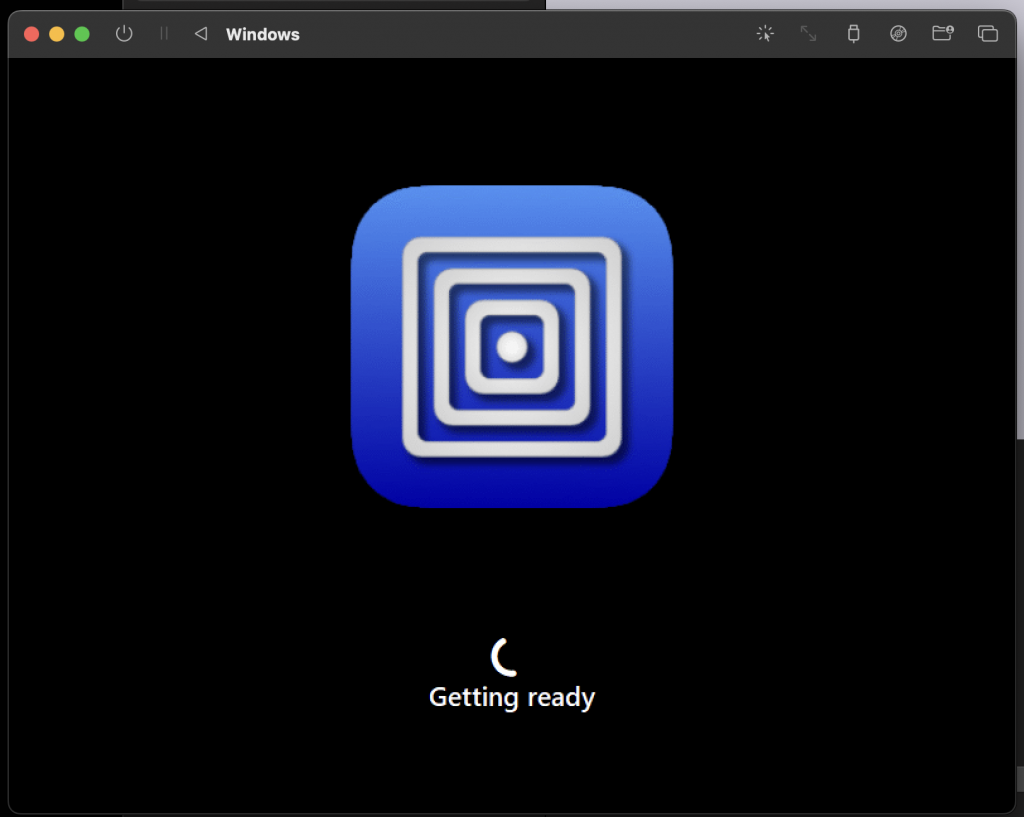Click the Windows title text
The image size is (1024, 817).
262,35
